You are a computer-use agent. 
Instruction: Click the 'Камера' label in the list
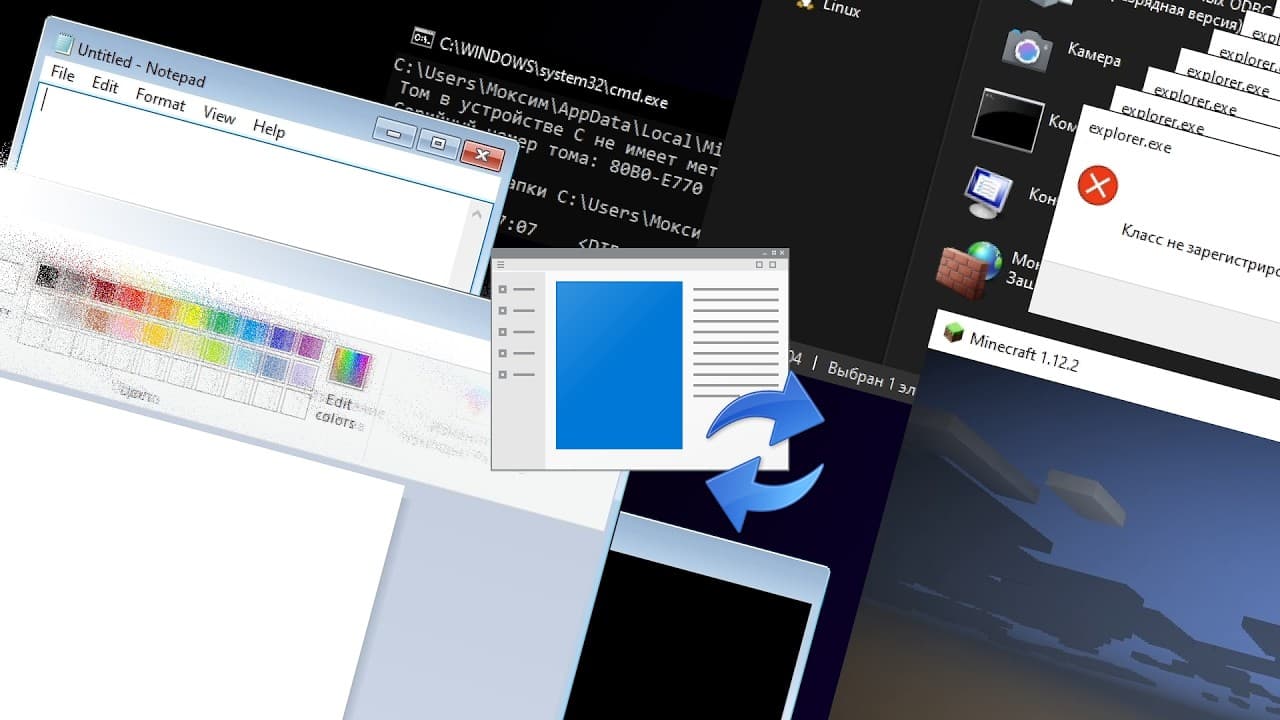1094,54
